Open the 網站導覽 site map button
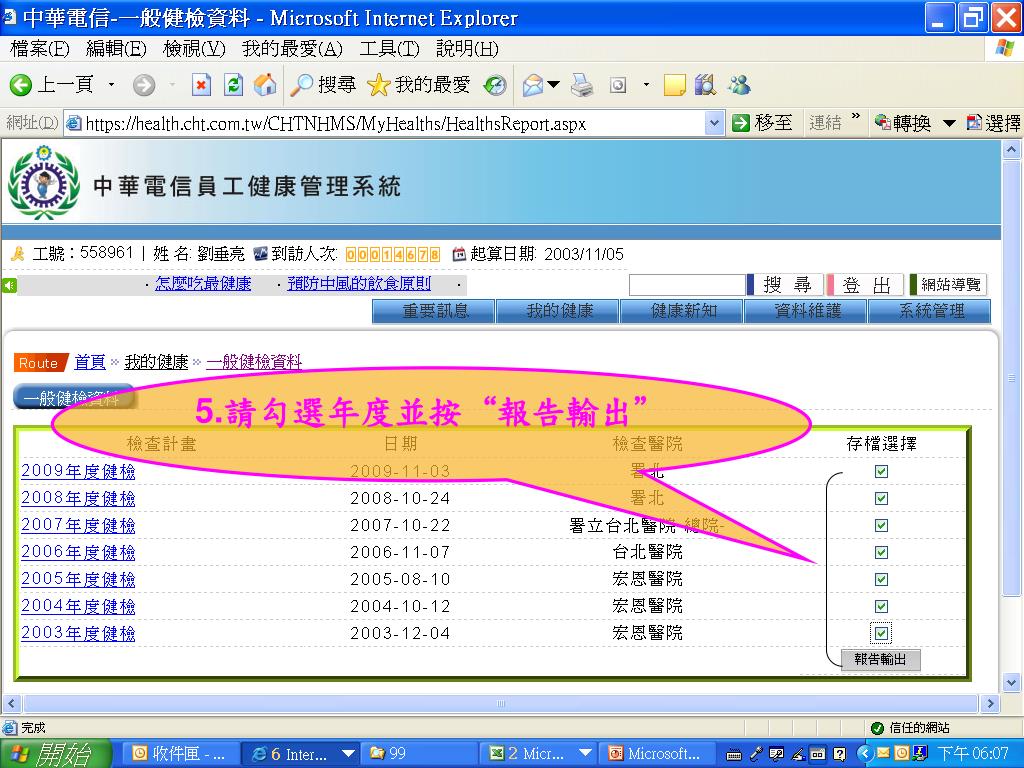Image resolution: width=1024 pixels, height=768 pixels. coord(949,285)
